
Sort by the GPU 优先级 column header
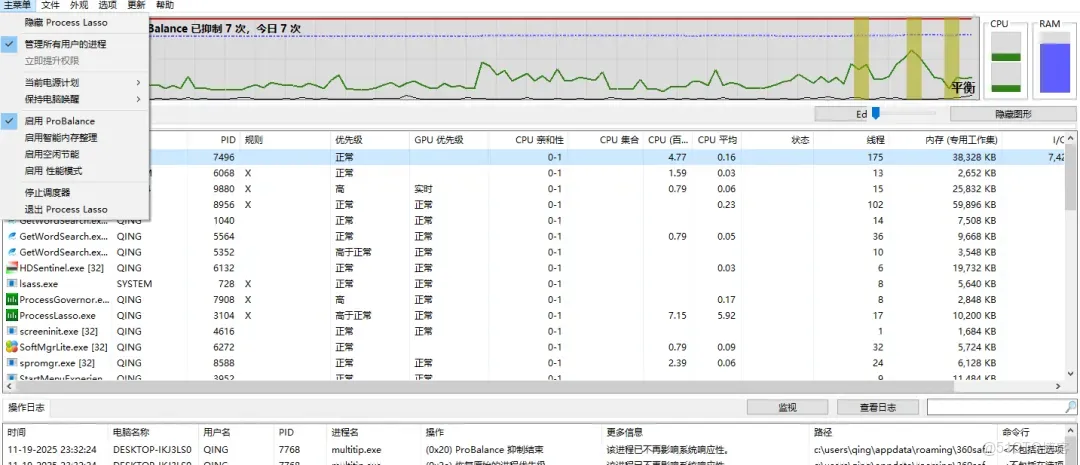[448, 140]
